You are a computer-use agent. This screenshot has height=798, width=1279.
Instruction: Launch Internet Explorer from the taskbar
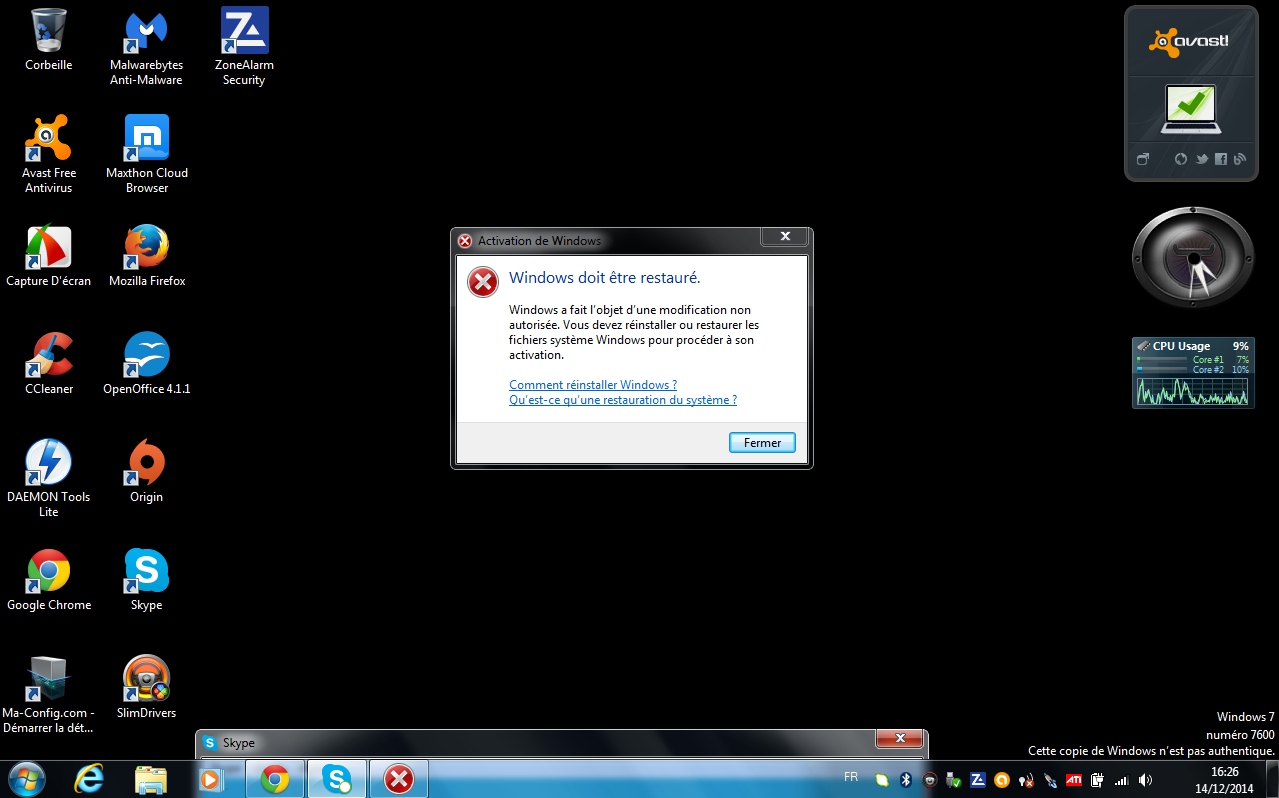[x=89, y=778]
